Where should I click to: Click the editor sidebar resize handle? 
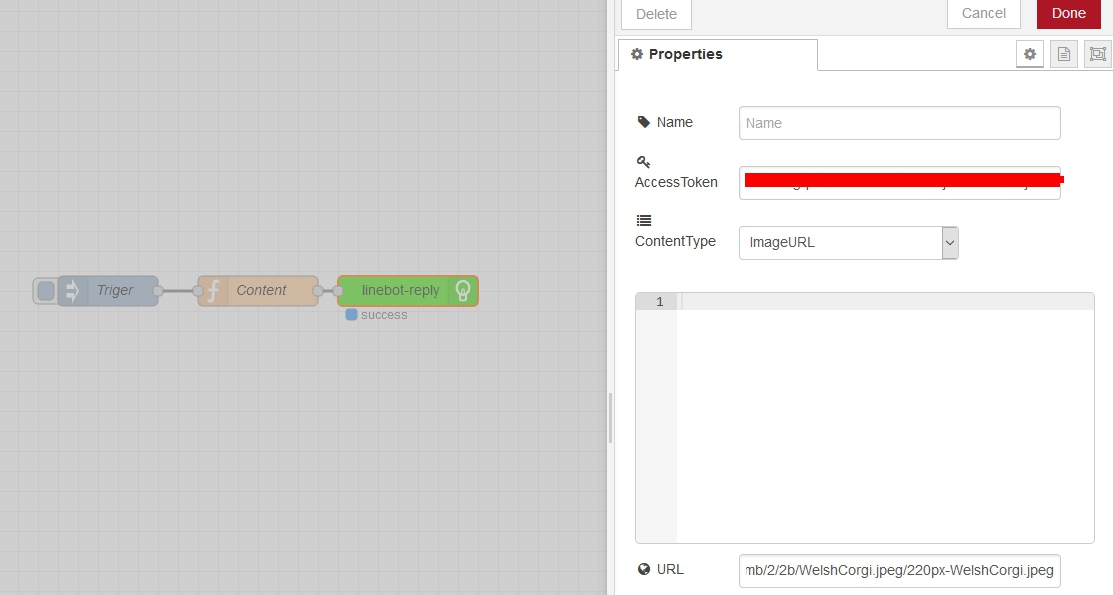[610, 417]
